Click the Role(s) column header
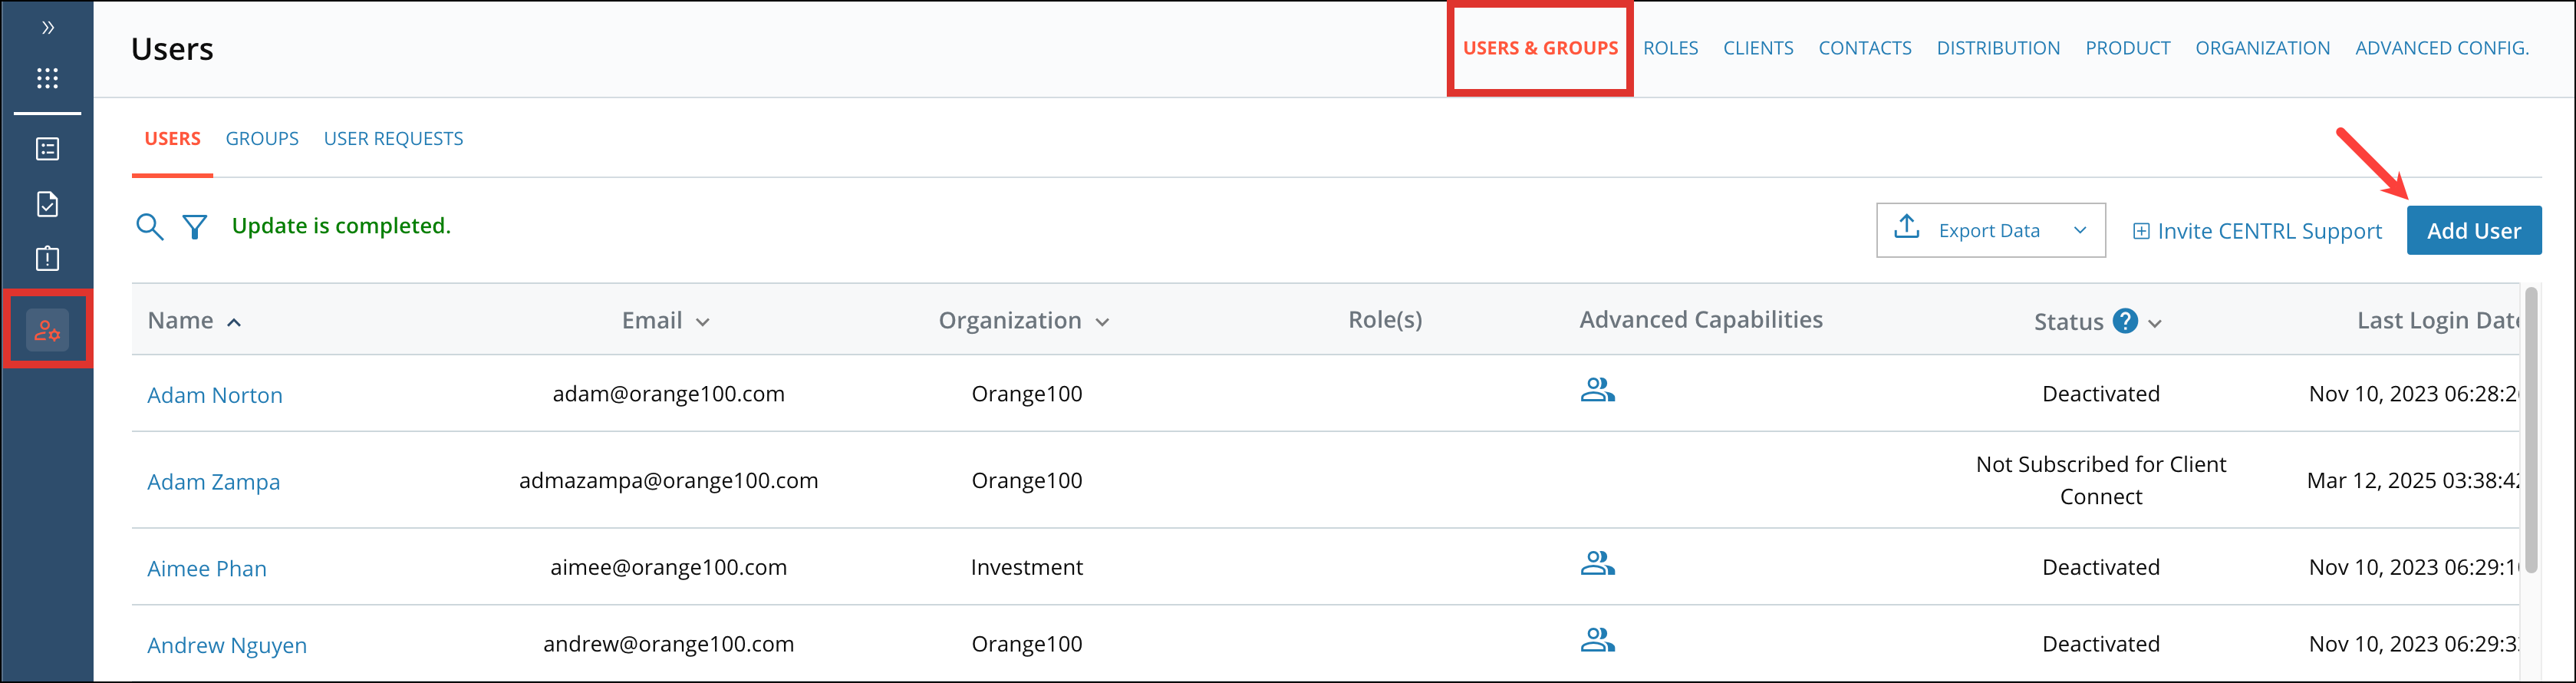2576x683 pixels. [x=1384, y=320]
